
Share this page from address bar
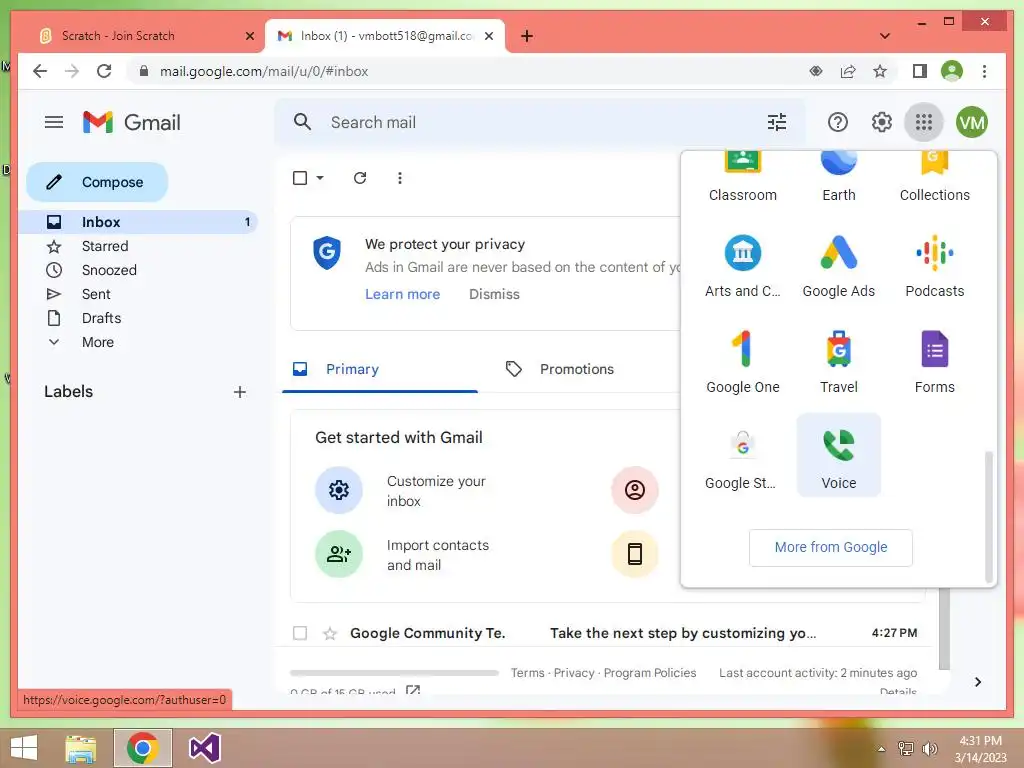point(848,71)
